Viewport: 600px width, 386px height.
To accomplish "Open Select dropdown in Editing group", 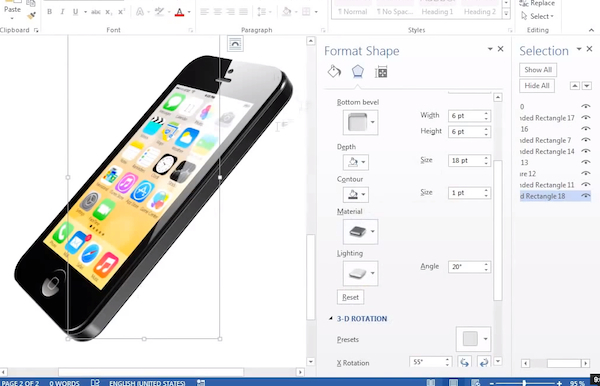I will tap(537, 16).
